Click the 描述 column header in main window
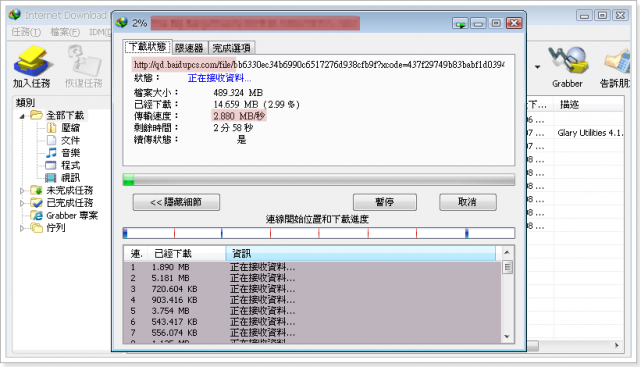Screen dimensions: 640x367 588,105
